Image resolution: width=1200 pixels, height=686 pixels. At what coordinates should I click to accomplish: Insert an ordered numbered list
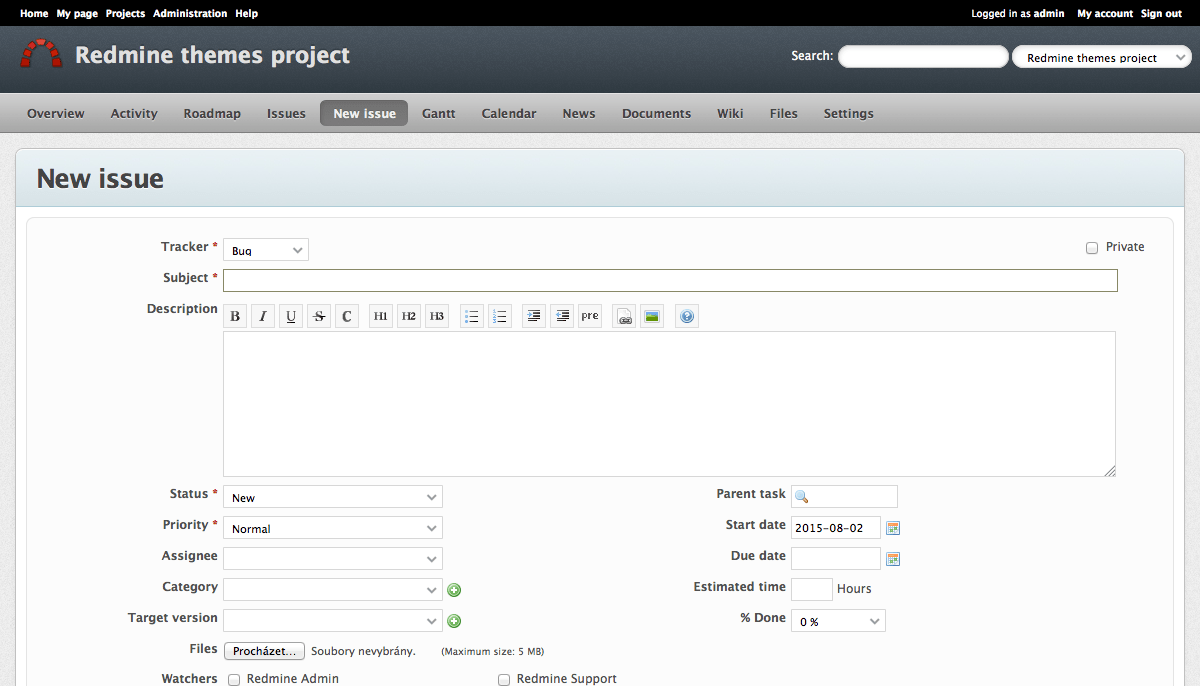[x=500, y=317]
